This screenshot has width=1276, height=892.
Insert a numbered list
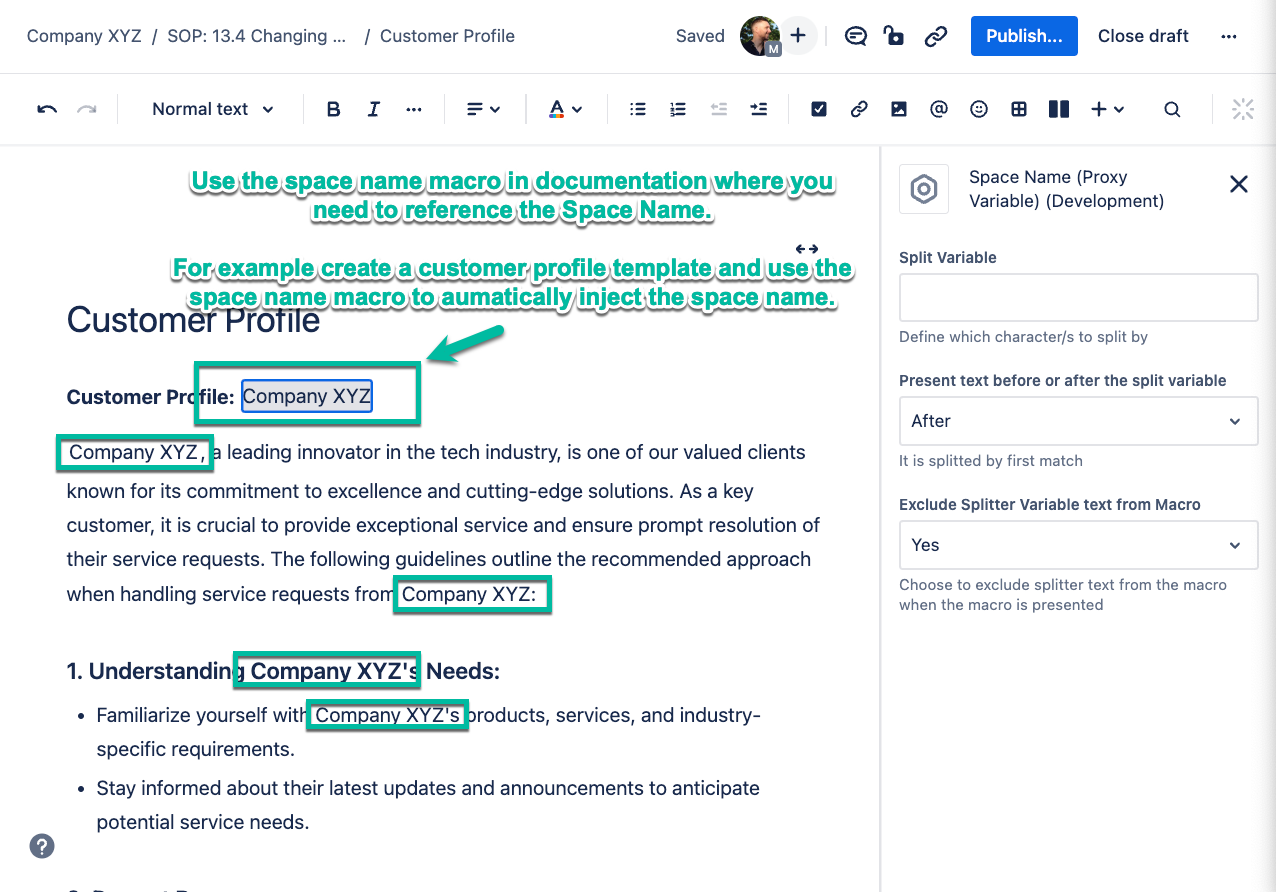[678, 110]
